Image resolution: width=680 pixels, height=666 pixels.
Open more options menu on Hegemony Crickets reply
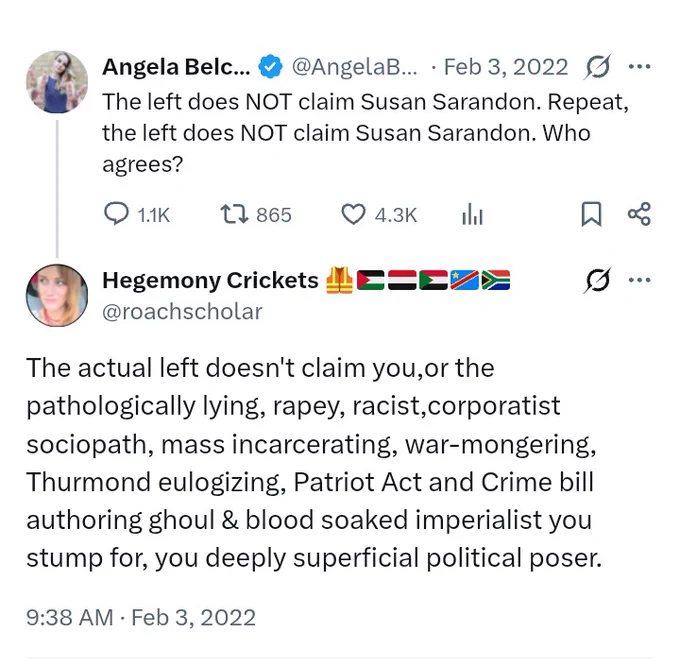640,280
